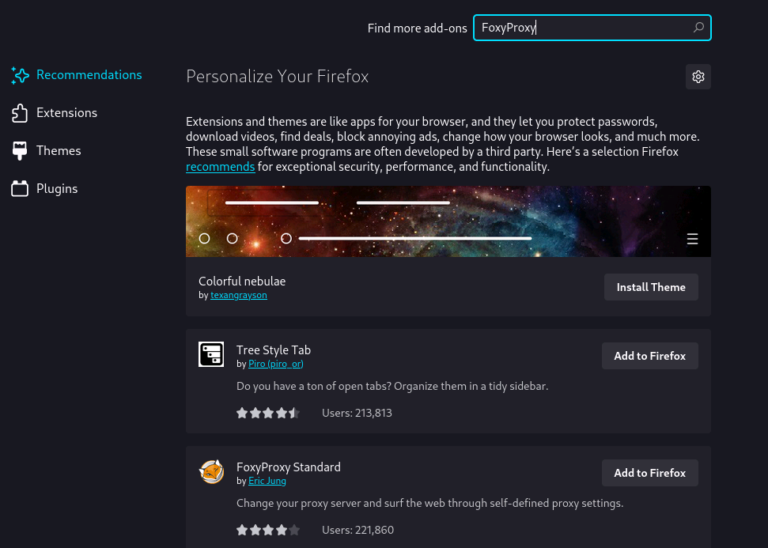The height and width of the screenshot is (548, 768).
Task: Follow the Piro (piro_or) author link
Action: click(275, 364)
